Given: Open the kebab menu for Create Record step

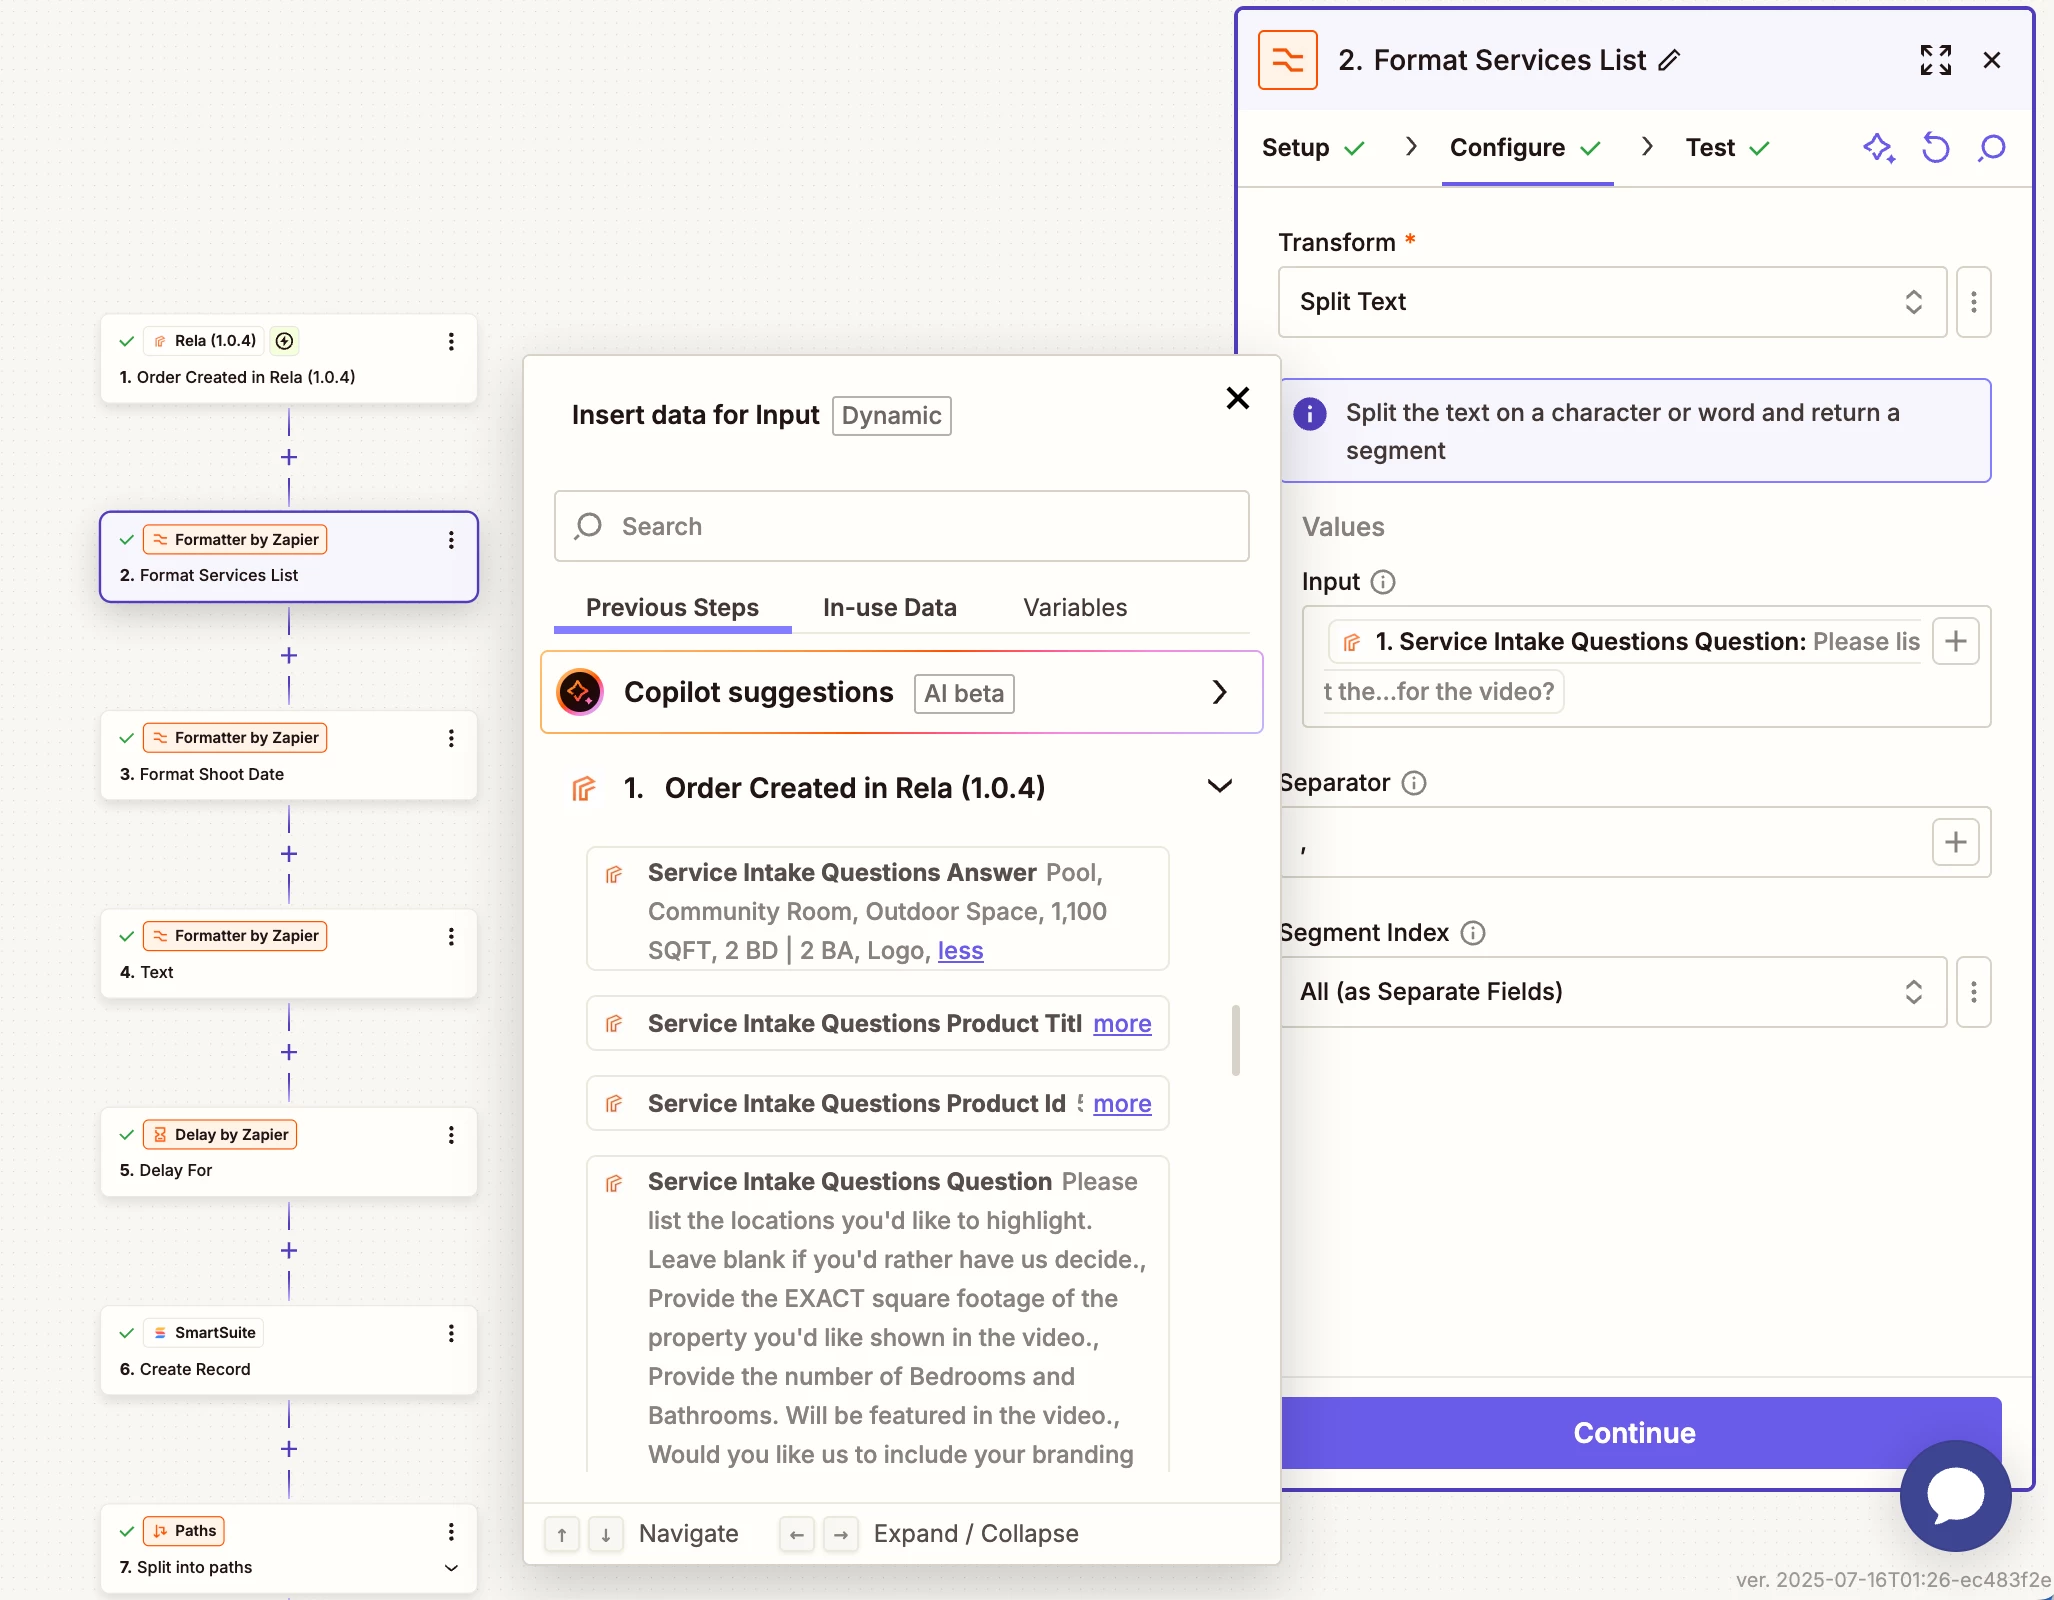Looking at the screenshot, I should pyautogui.click(x=451, y=1333).
